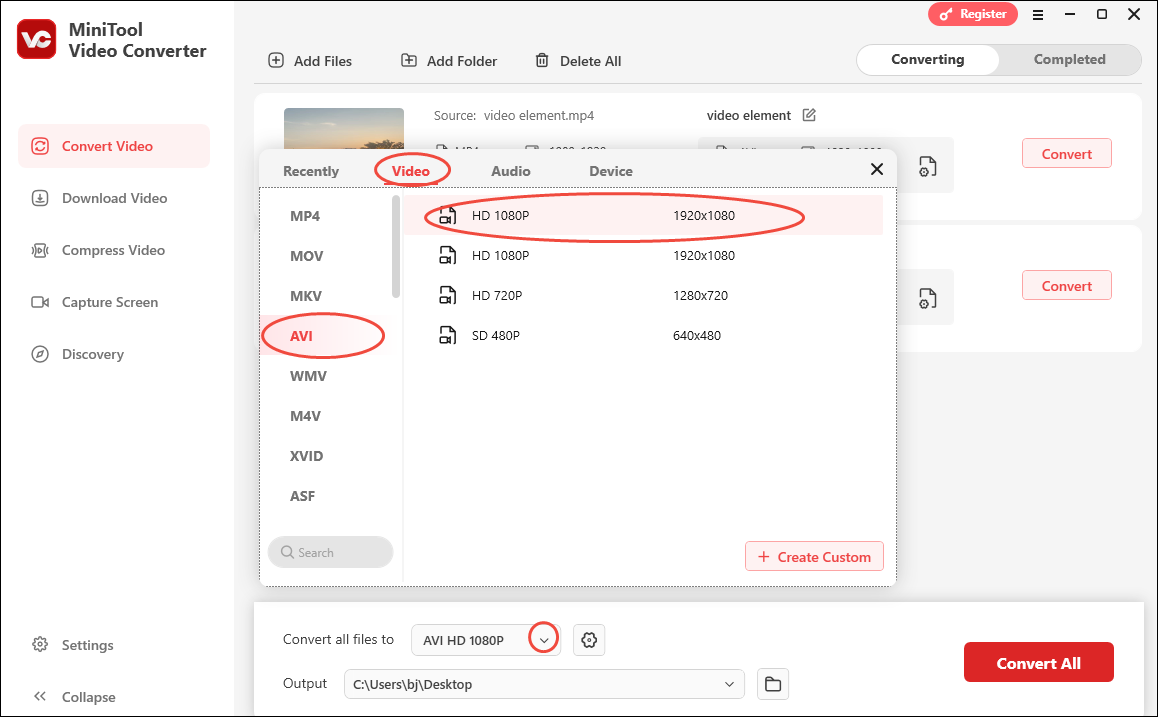
Task: Click HD 720P preset file icon
Action: click(x=448, y=295)
